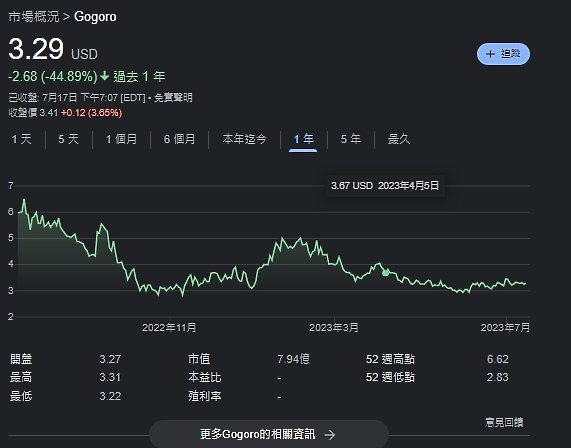Select the 5 天 range tab

pos(68,139)
